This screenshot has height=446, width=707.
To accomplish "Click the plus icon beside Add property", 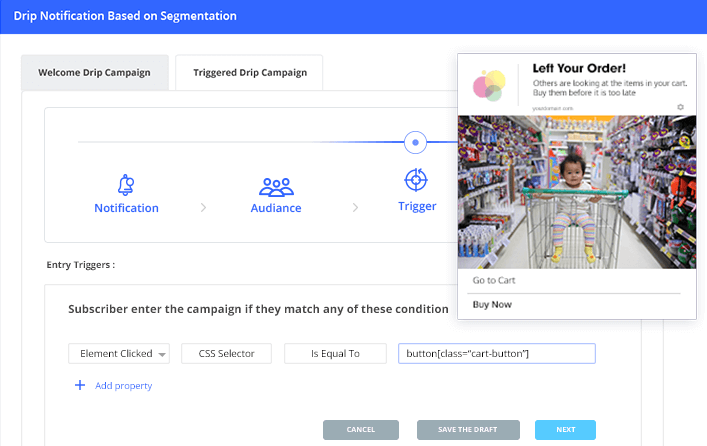I will [80, 385].
